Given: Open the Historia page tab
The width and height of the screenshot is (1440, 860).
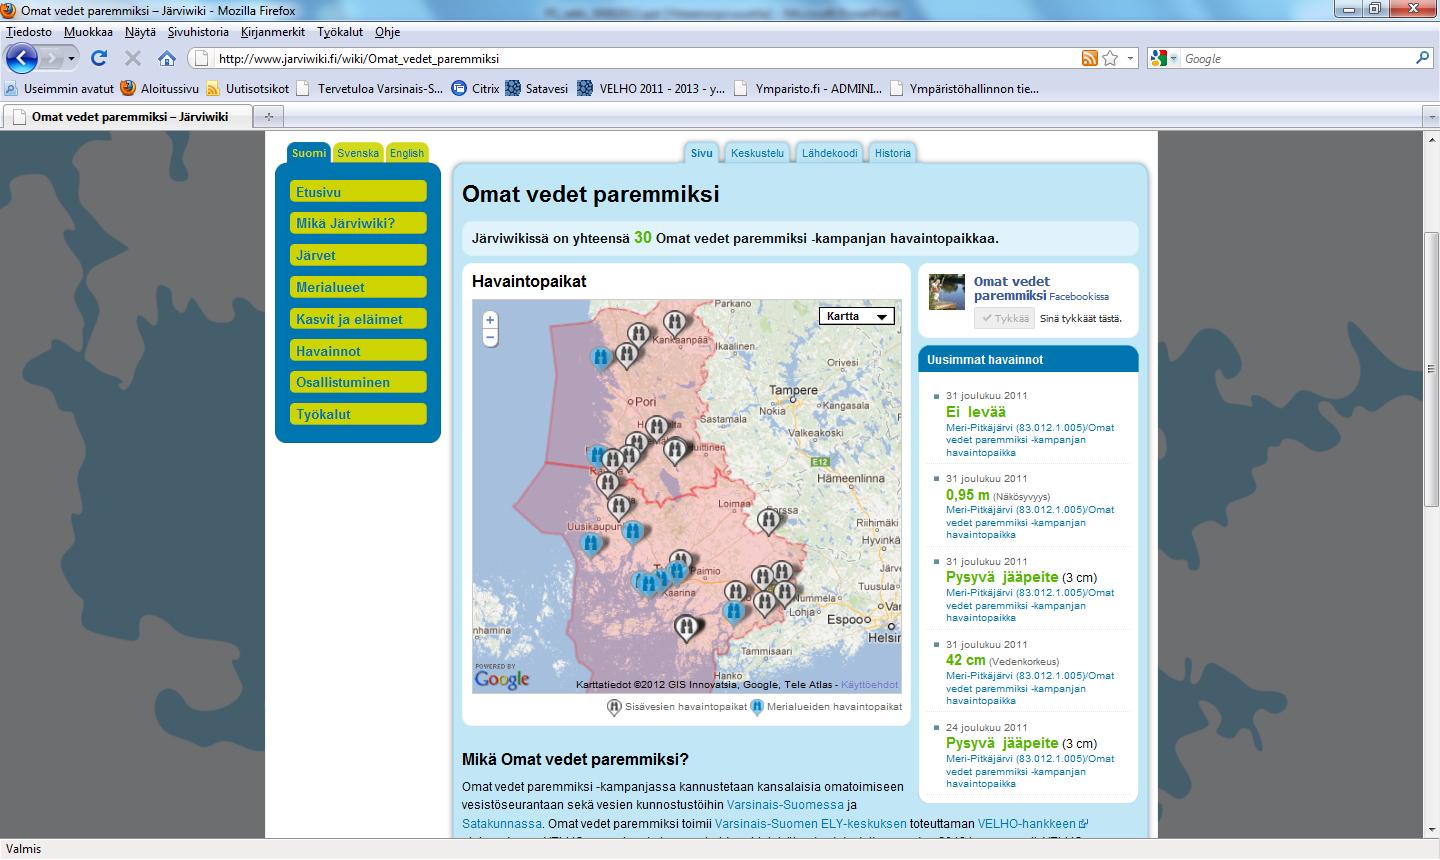Looking at the screenshot, I should (893, 153).
